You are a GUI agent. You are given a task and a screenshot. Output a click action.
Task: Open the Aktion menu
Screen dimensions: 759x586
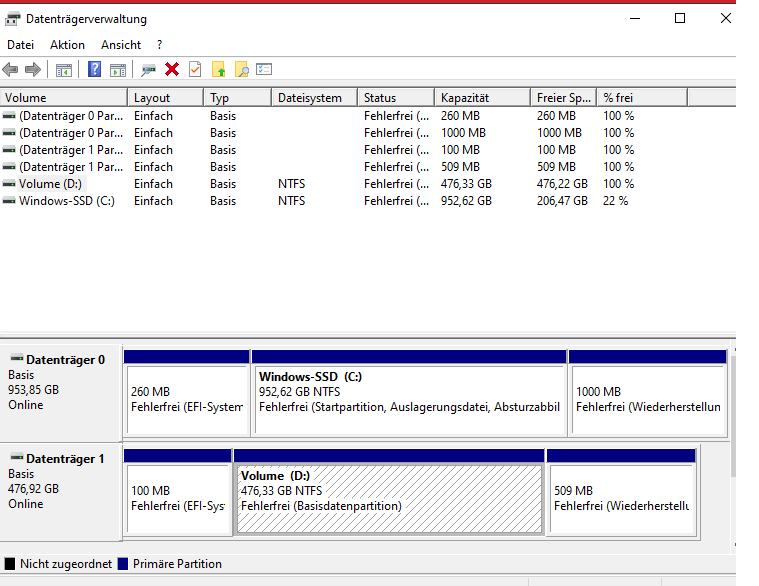click(67, 45)
